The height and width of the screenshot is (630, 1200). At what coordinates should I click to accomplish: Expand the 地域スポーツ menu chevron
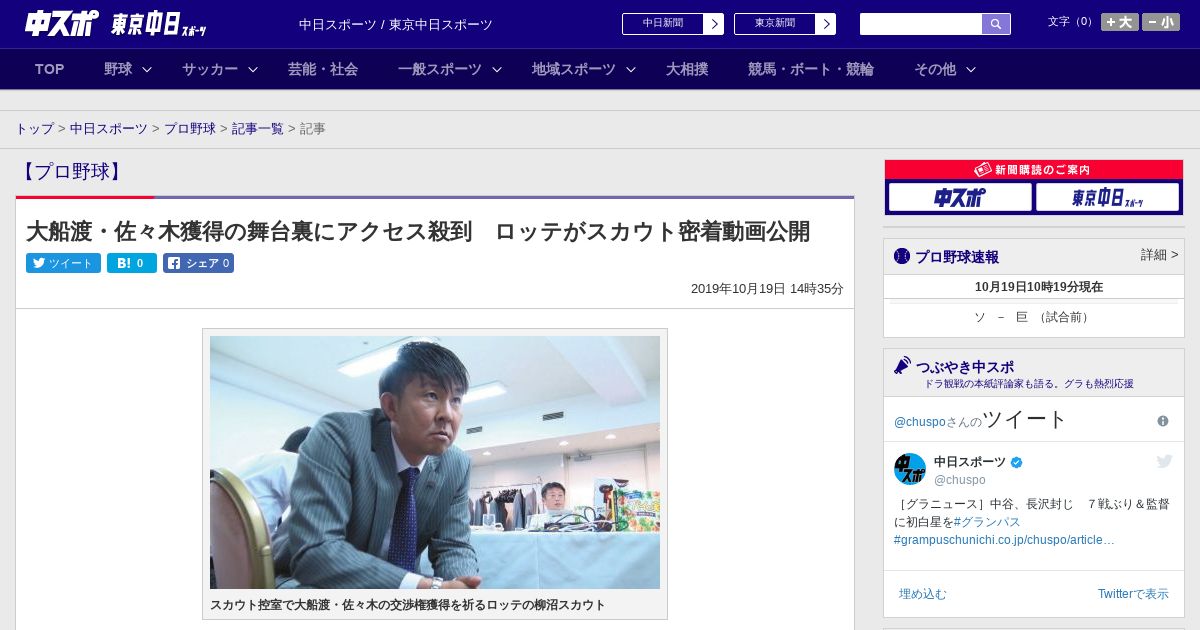(631, 69)
